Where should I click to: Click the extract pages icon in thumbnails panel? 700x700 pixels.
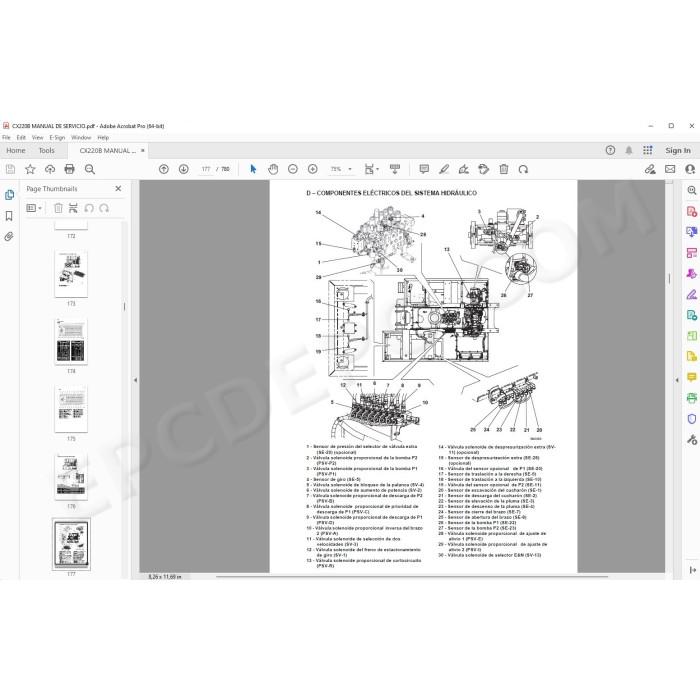(73, 208)
